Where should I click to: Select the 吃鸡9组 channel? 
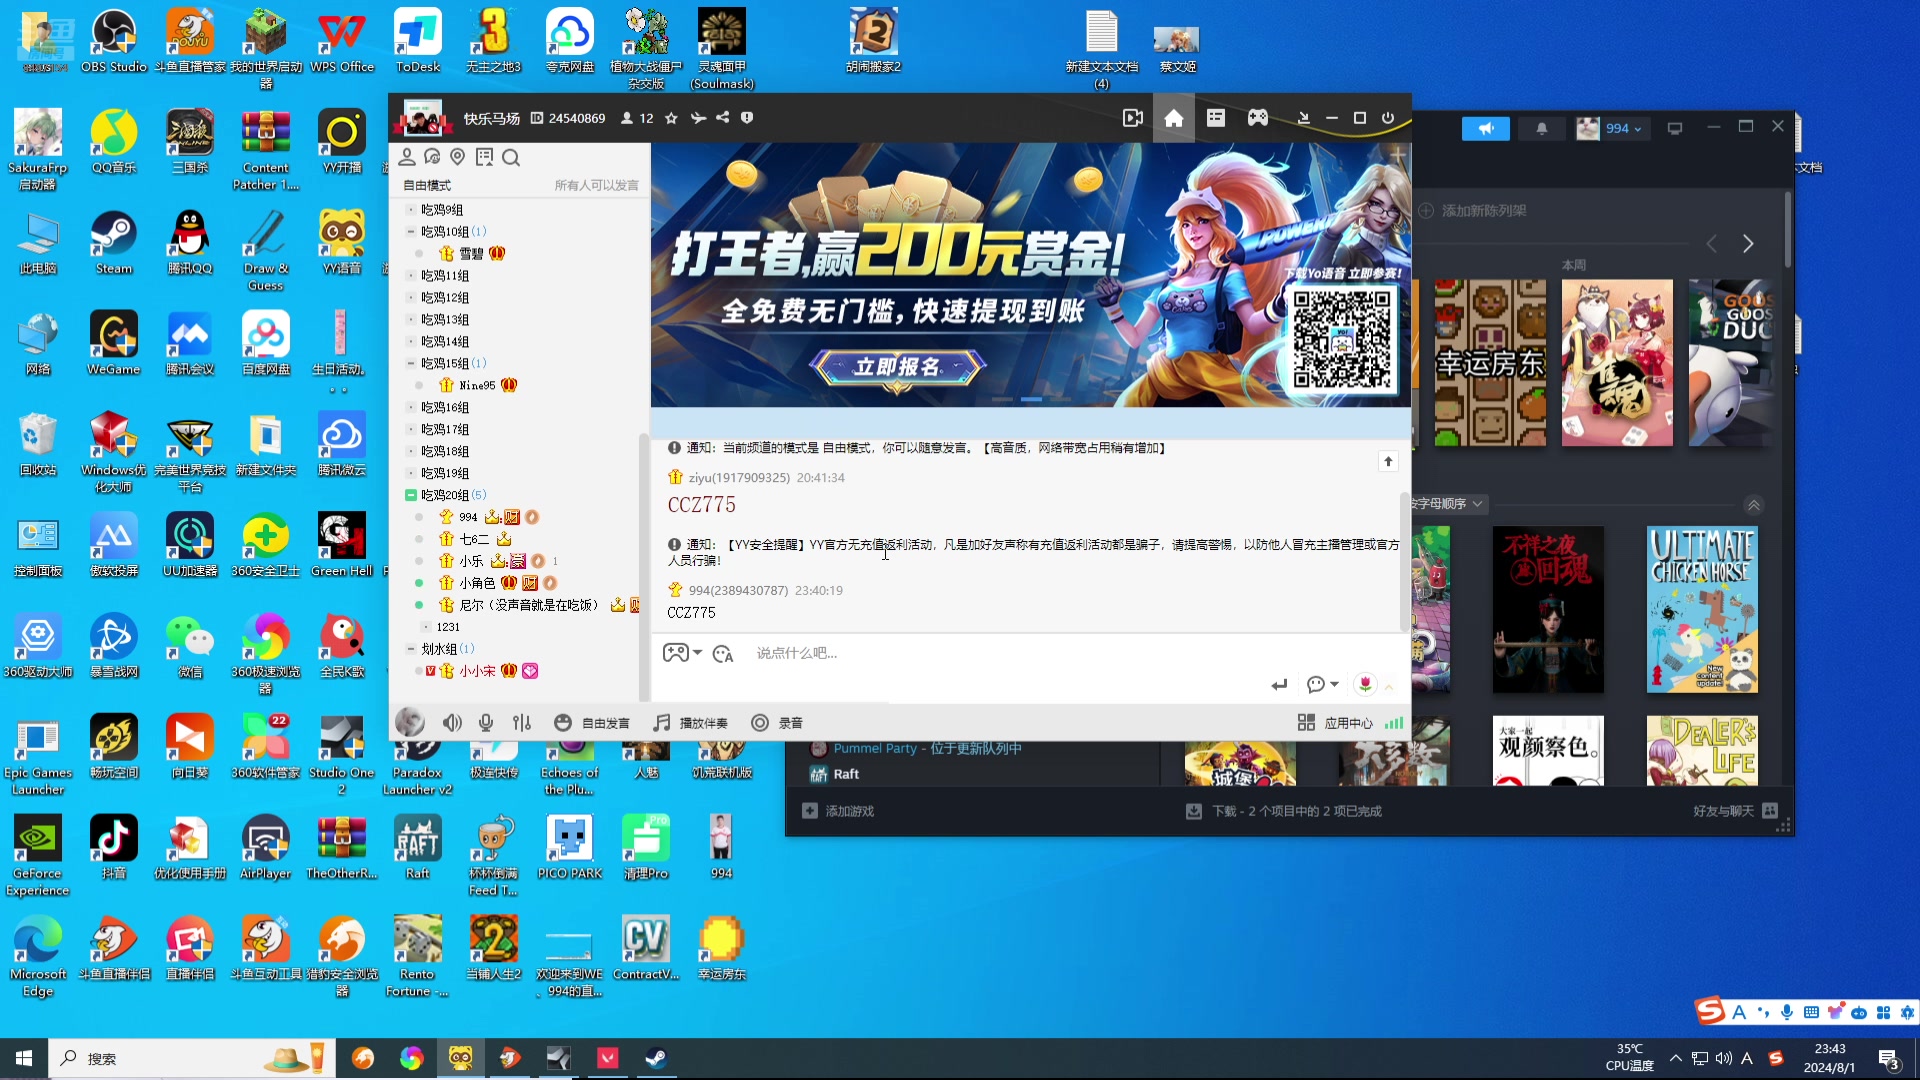(x=442, y=210)
